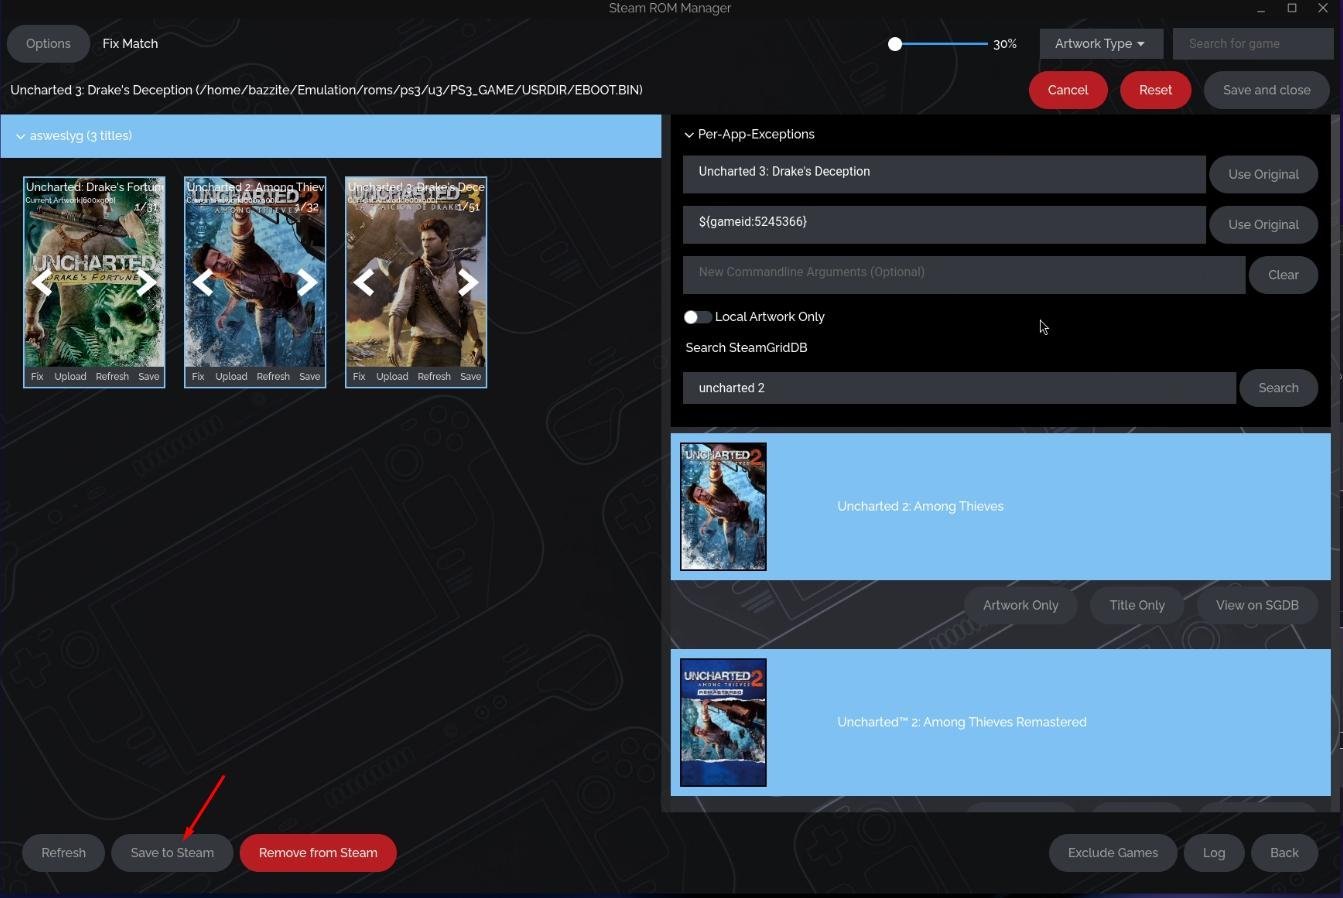
Task: Maximize the Steam ROM Manager window
Action: pos(1292,8)
